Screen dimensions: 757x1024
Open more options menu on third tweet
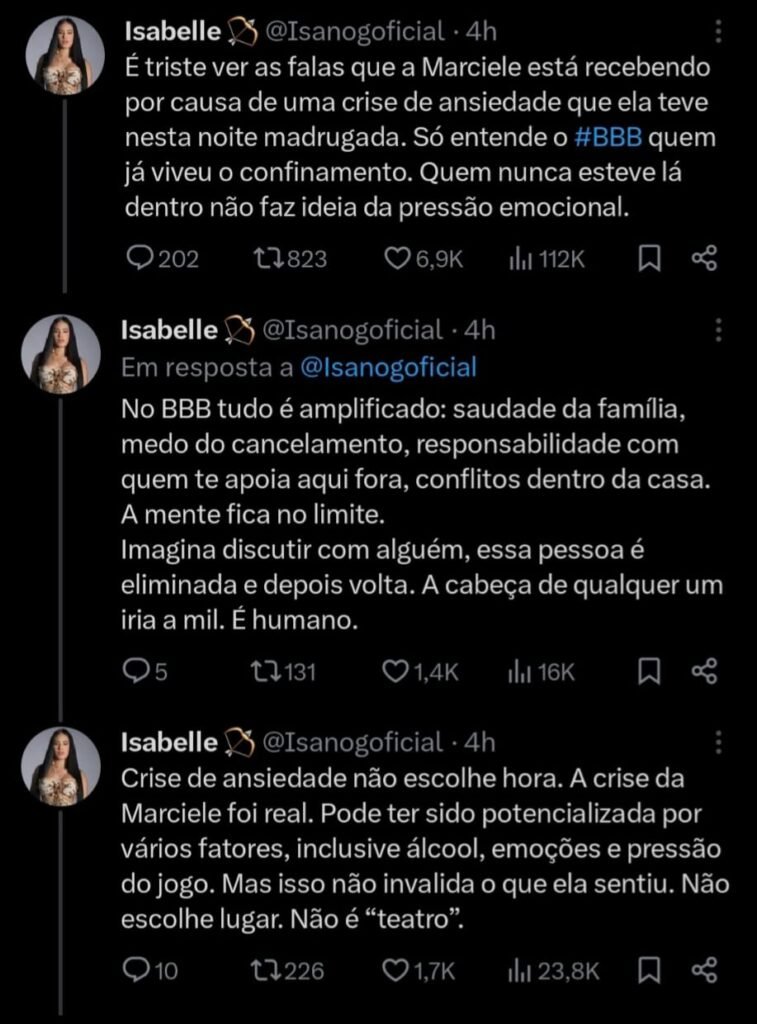pyautogui.click(x=720, y=743)
